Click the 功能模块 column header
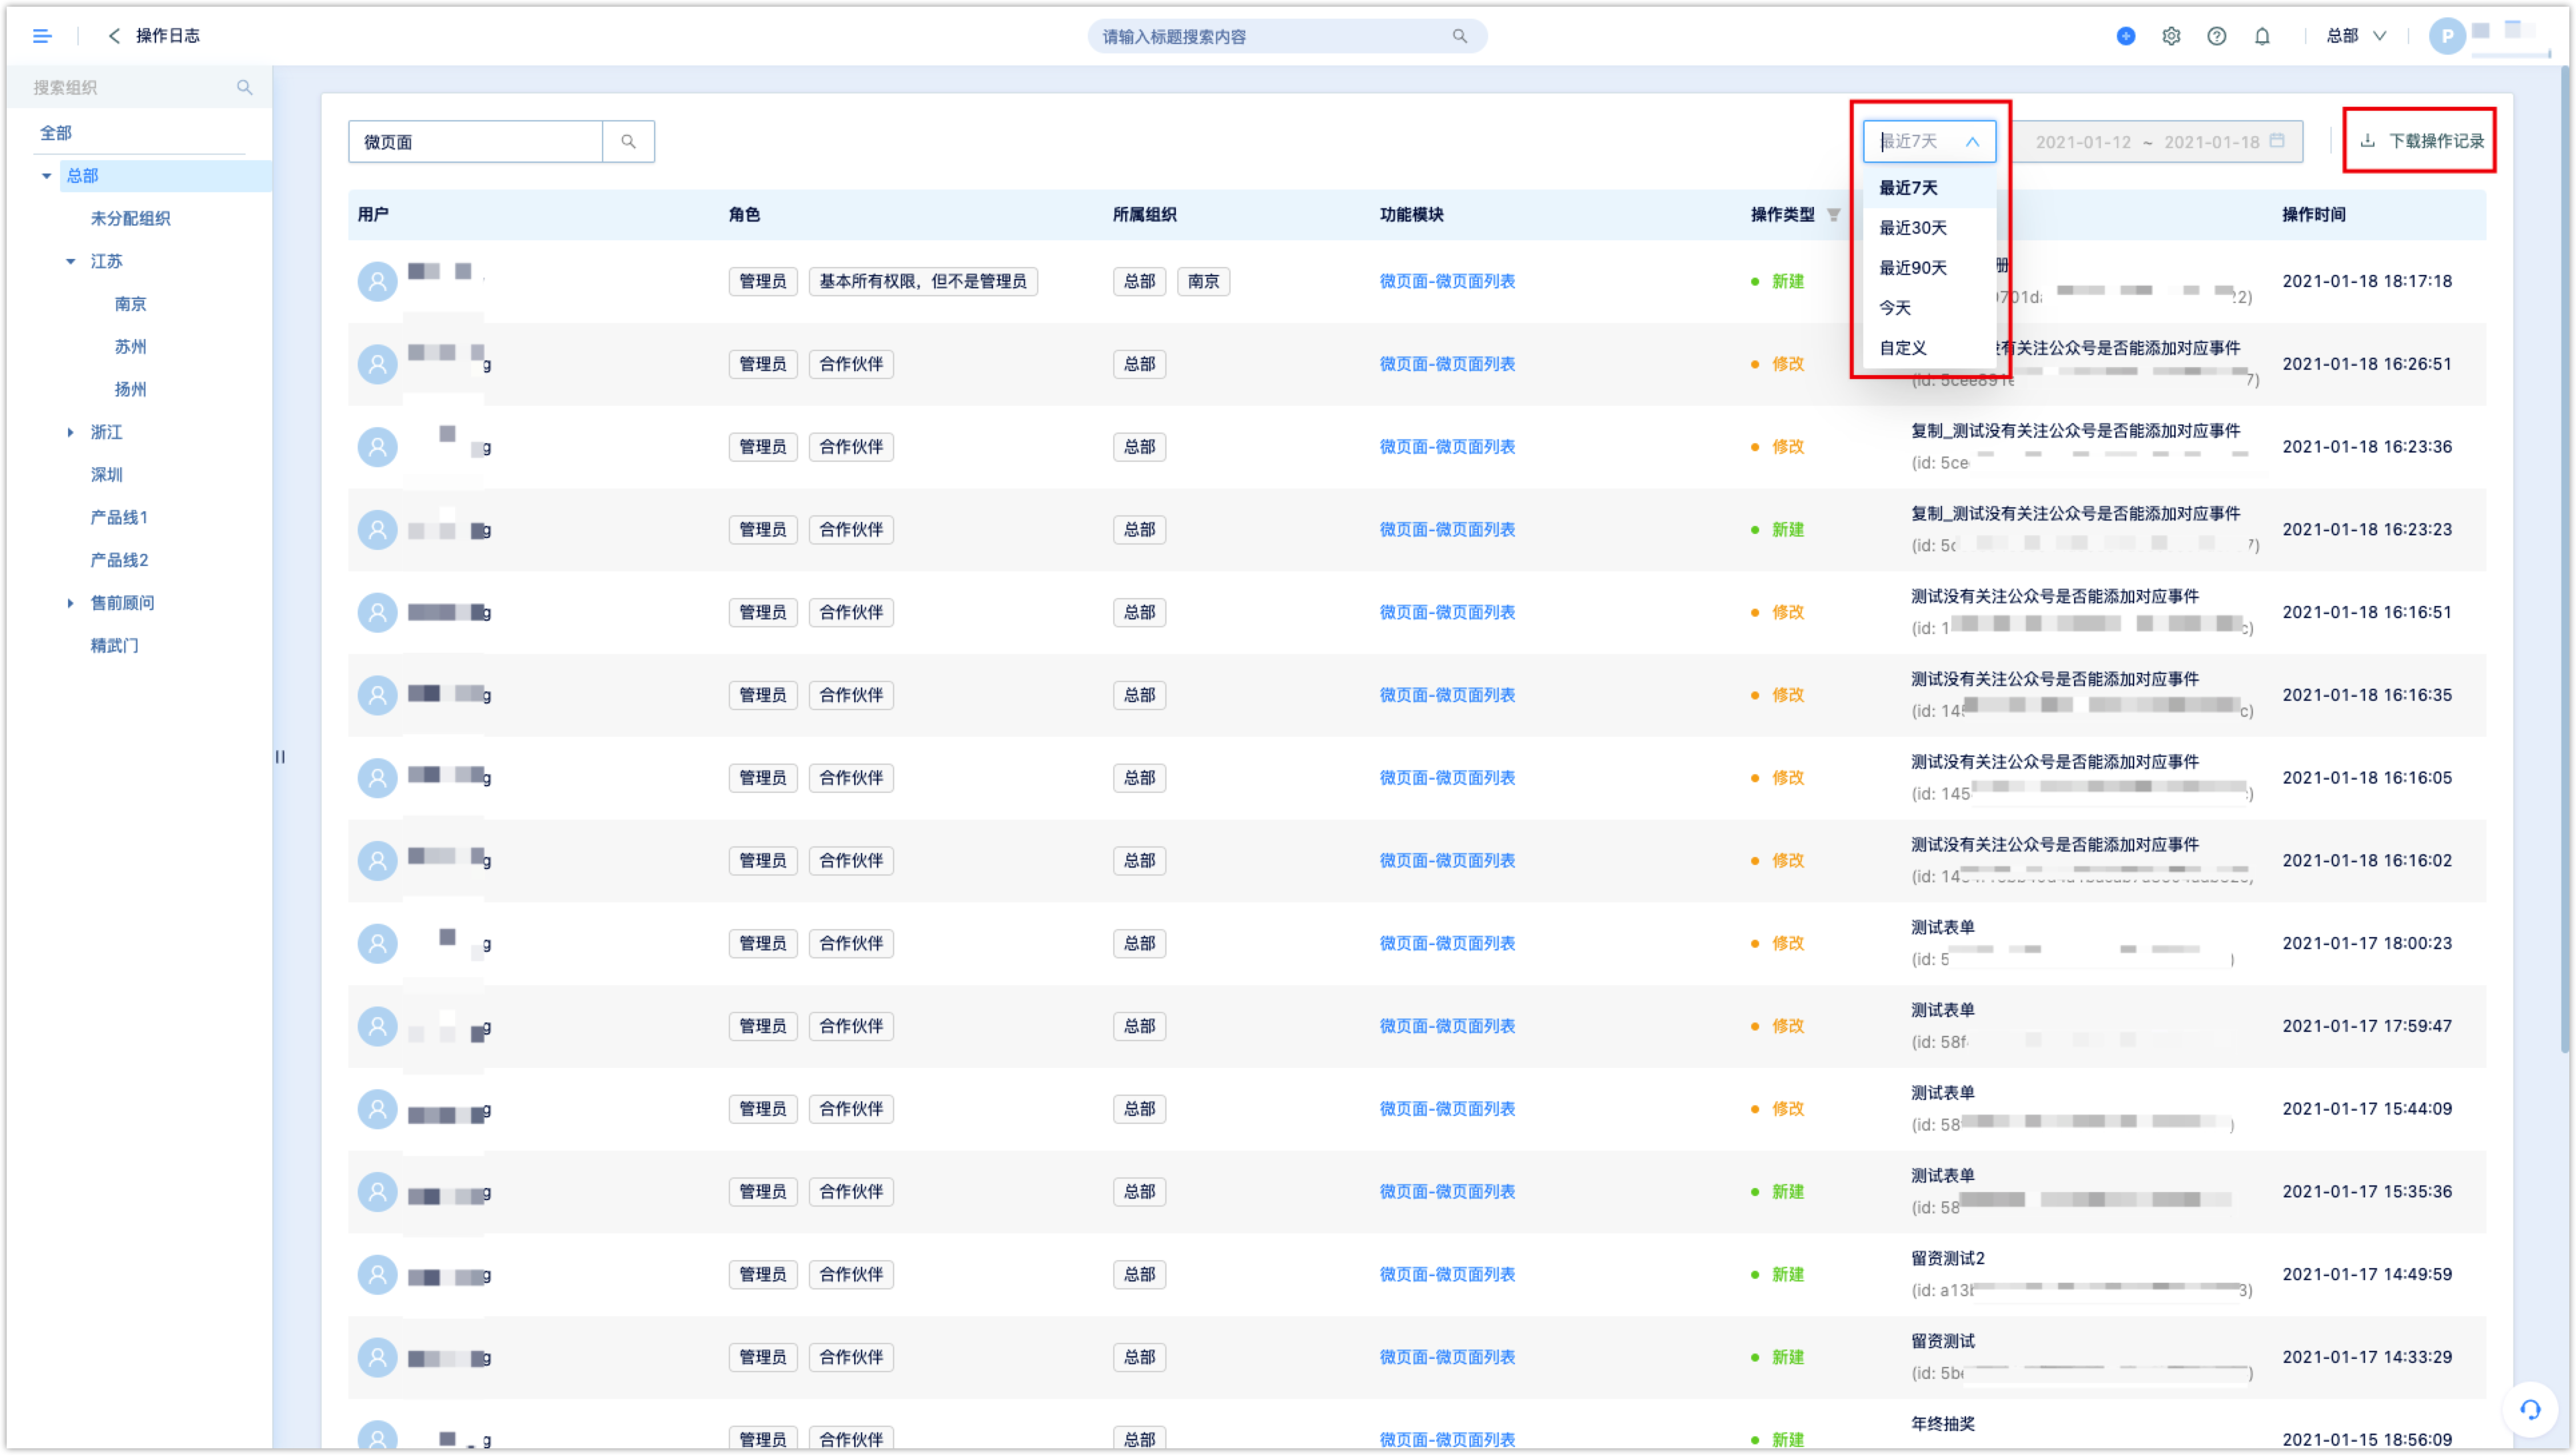2576x1455 pixels. pos(1411,215)
